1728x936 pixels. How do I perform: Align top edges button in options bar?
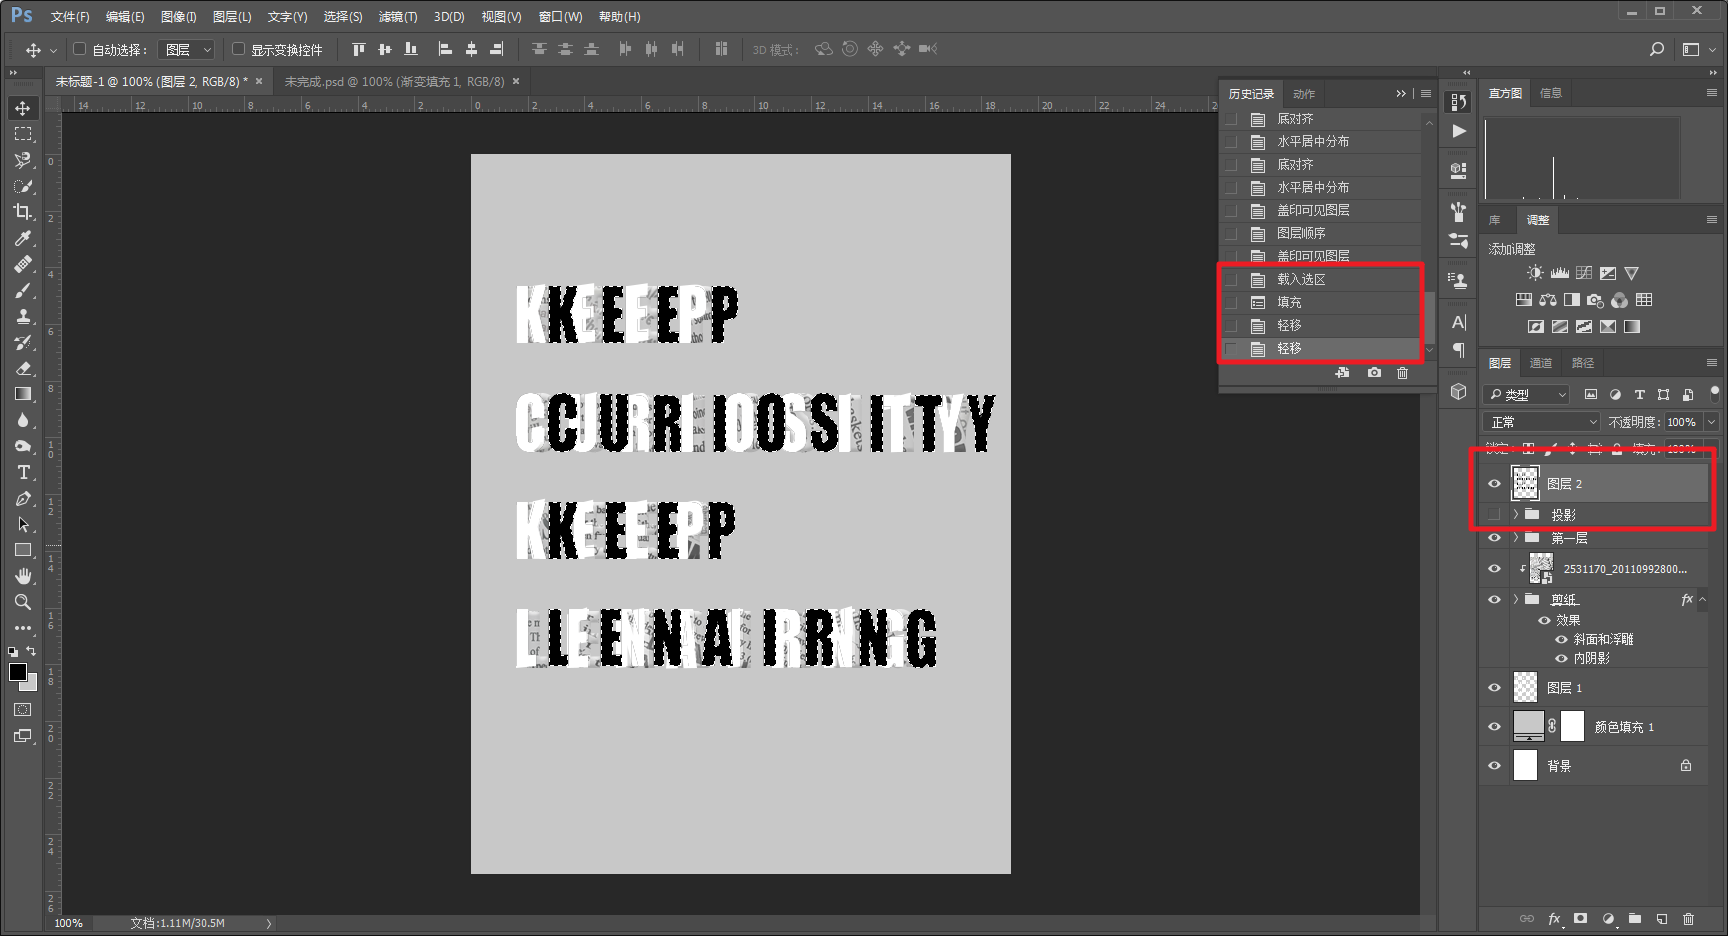click(x=359, y=49)
